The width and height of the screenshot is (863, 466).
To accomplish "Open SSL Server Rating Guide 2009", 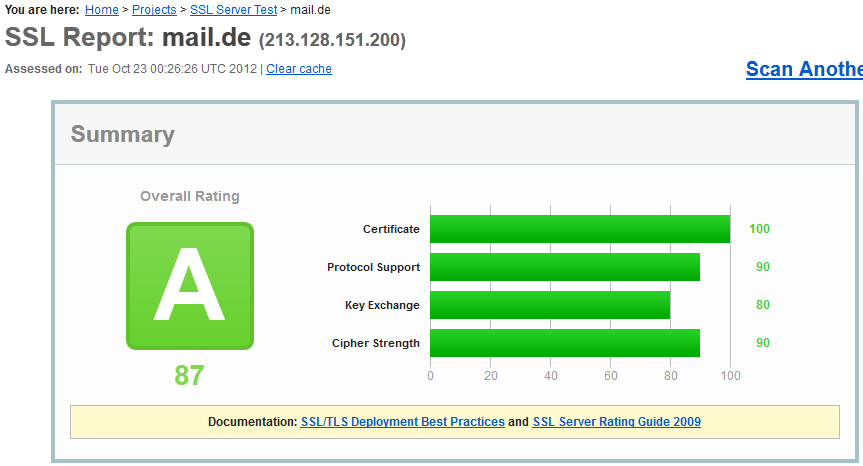I will [x=616, y=422].
